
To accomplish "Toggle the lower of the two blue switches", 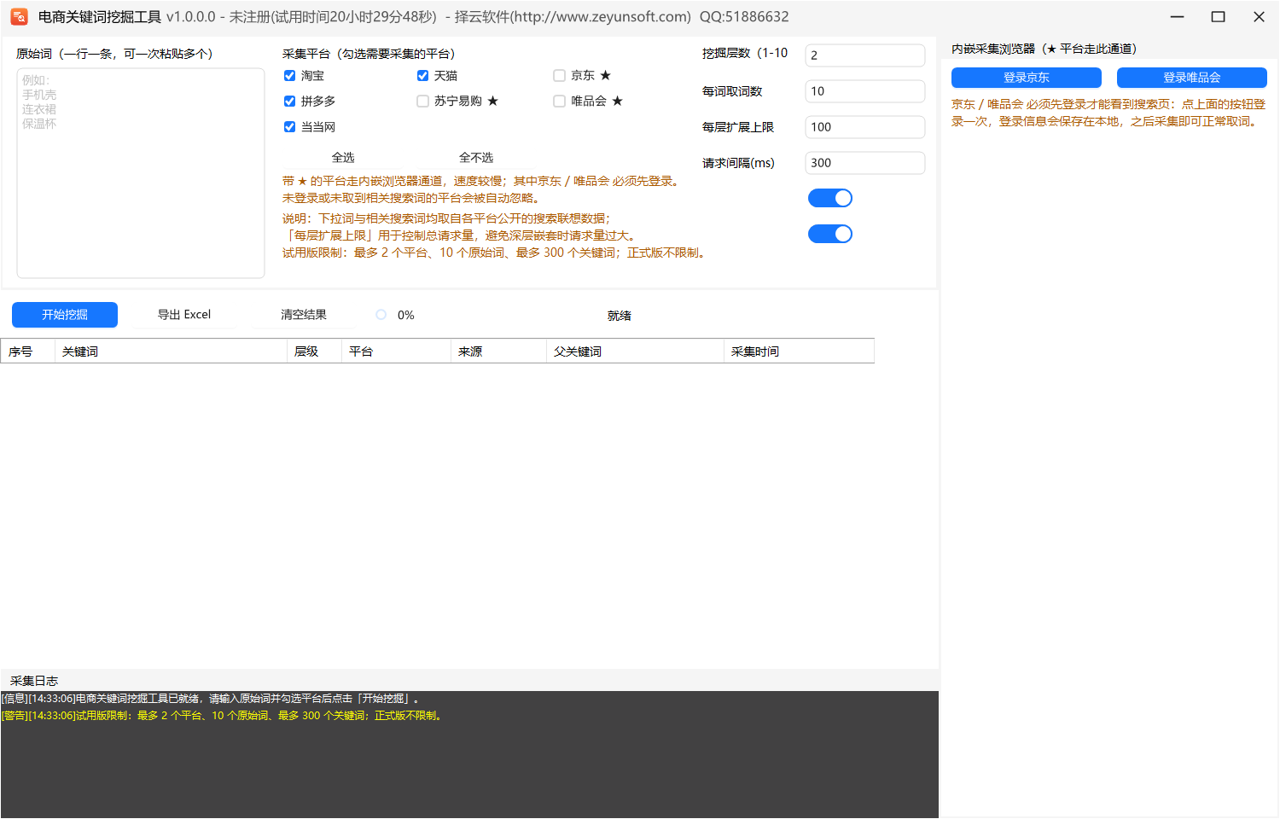I will point(830,234).
